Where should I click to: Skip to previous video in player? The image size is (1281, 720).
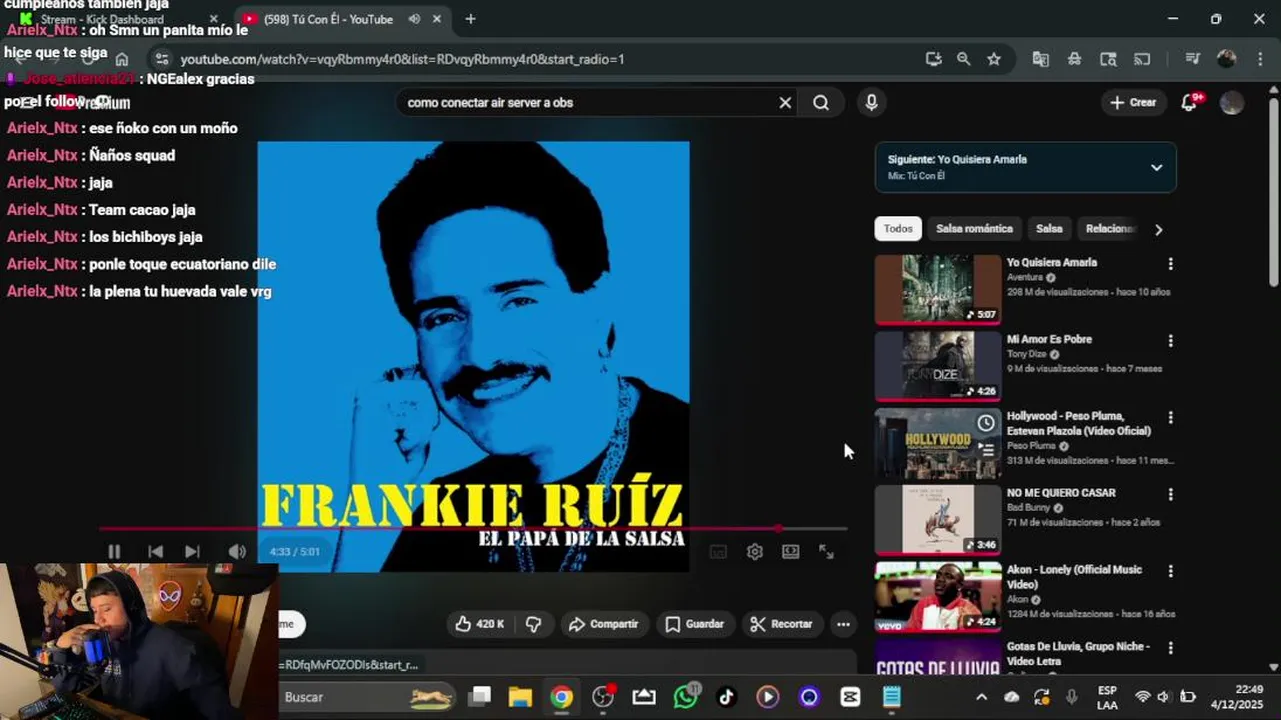[155, 552]
